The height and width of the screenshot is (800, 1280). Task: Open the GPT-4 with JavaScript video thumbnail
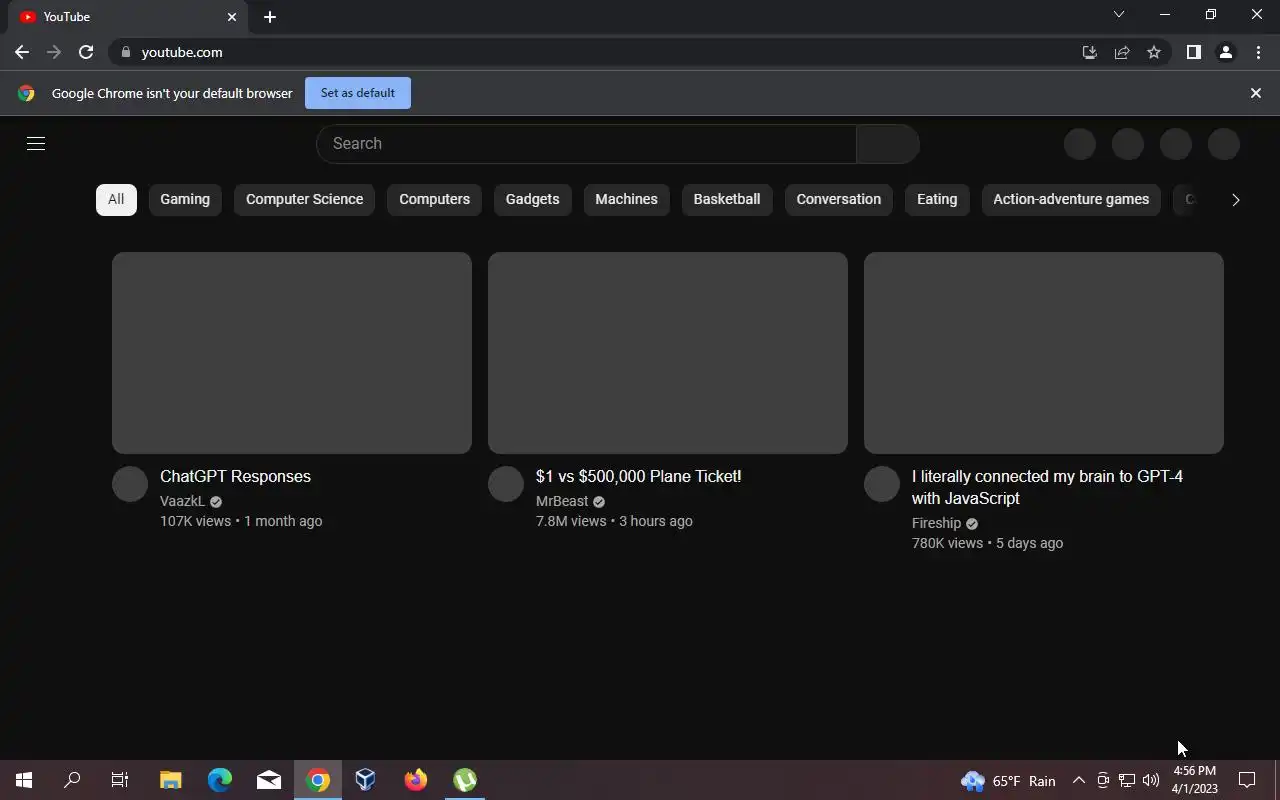click(1044, 353)
